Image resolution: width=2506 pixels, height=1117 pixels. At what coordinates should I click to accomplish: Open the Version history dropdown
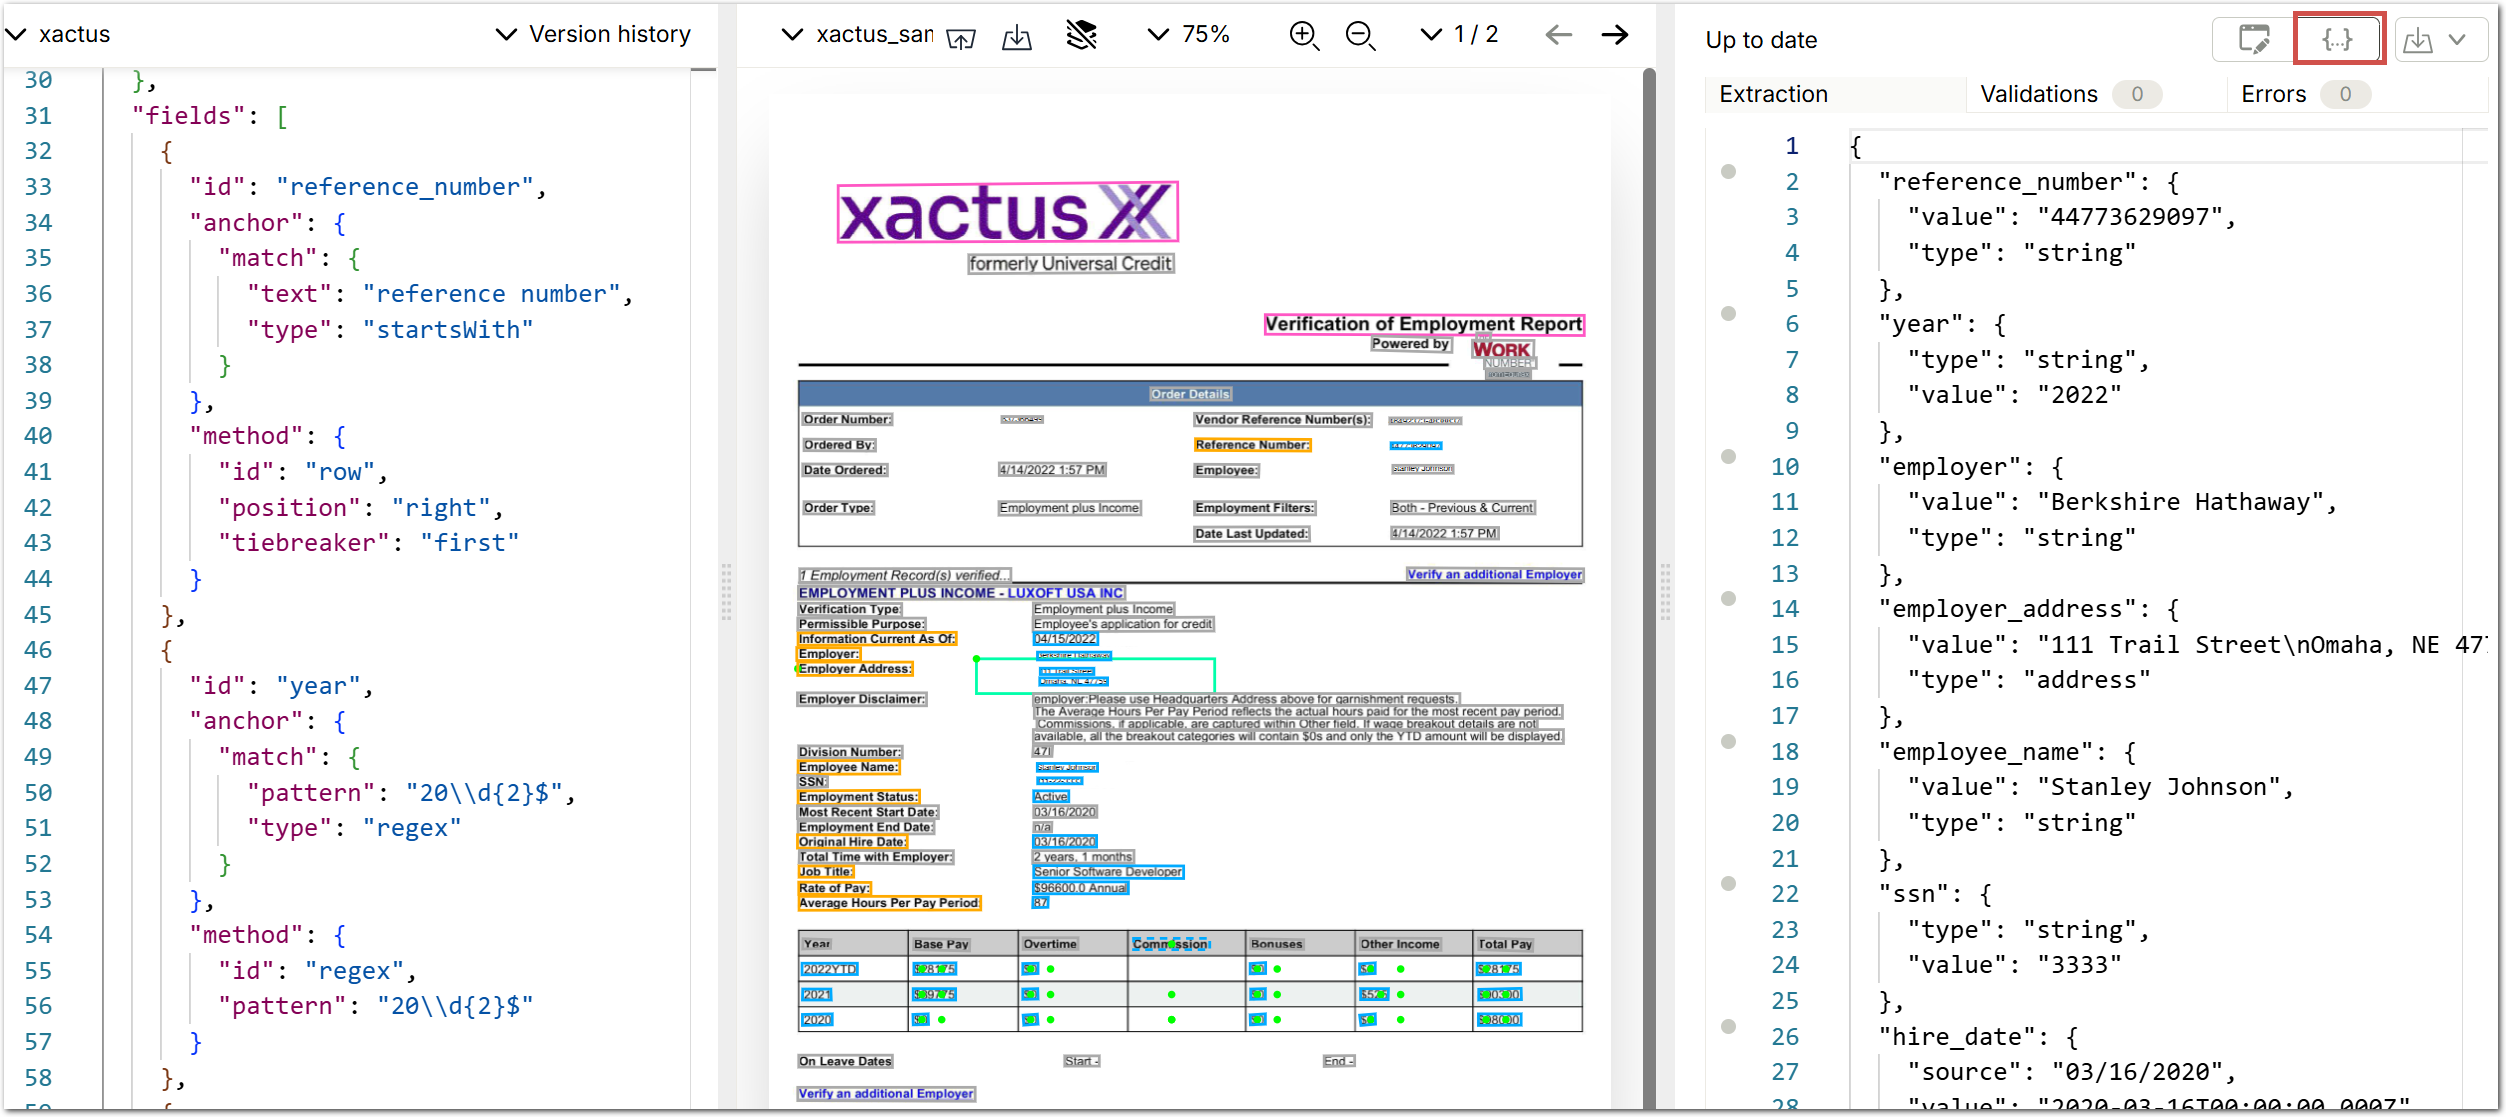click(x=593, y=34)
